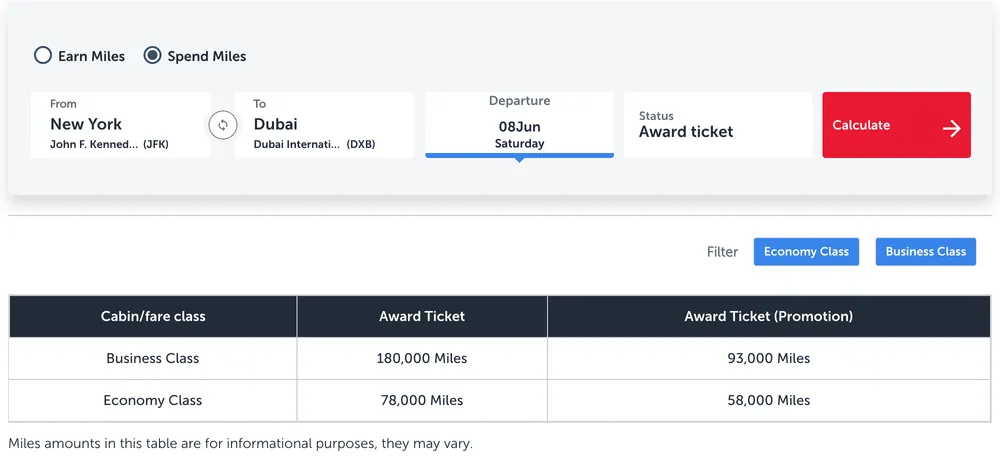Image resolution: width=1000 pixels, height=464 pixels.
Task: Open the From field showing New York
Action: tap(120, 125)
